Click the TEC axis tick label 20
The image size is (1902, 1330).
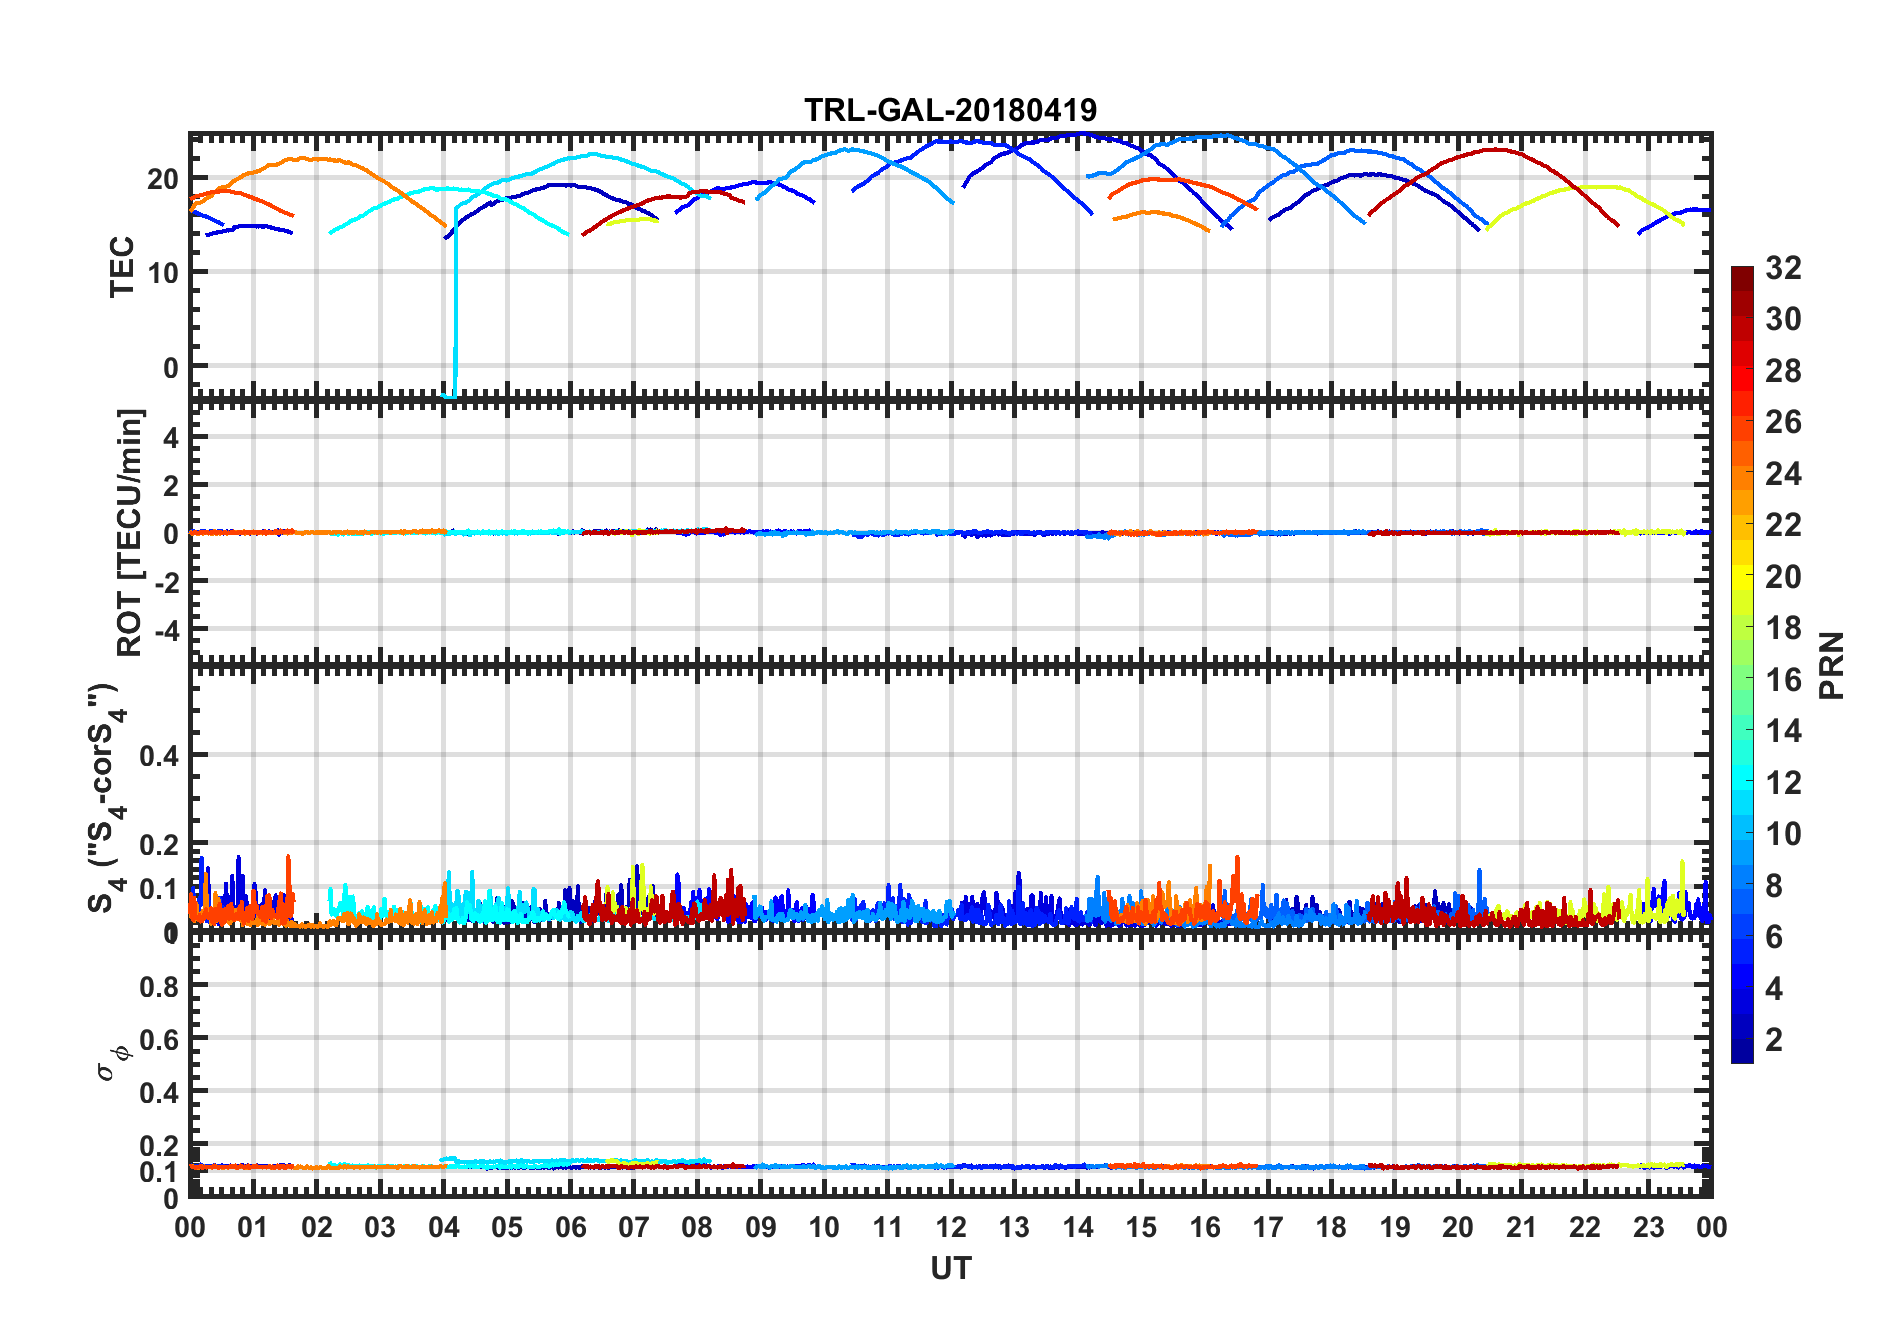pyautogui.click(x=162, y=180)
